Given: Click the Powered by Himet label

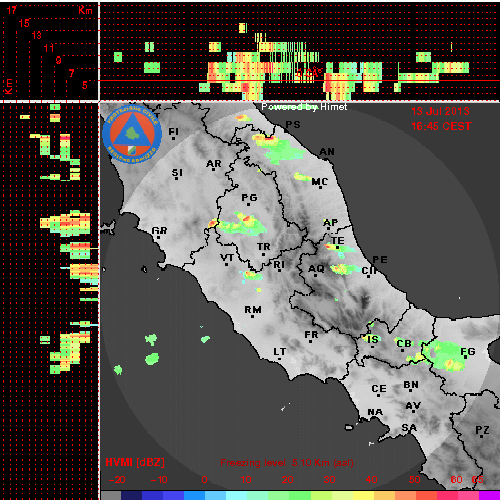Looking at the screenshot, I should [304, 107].
